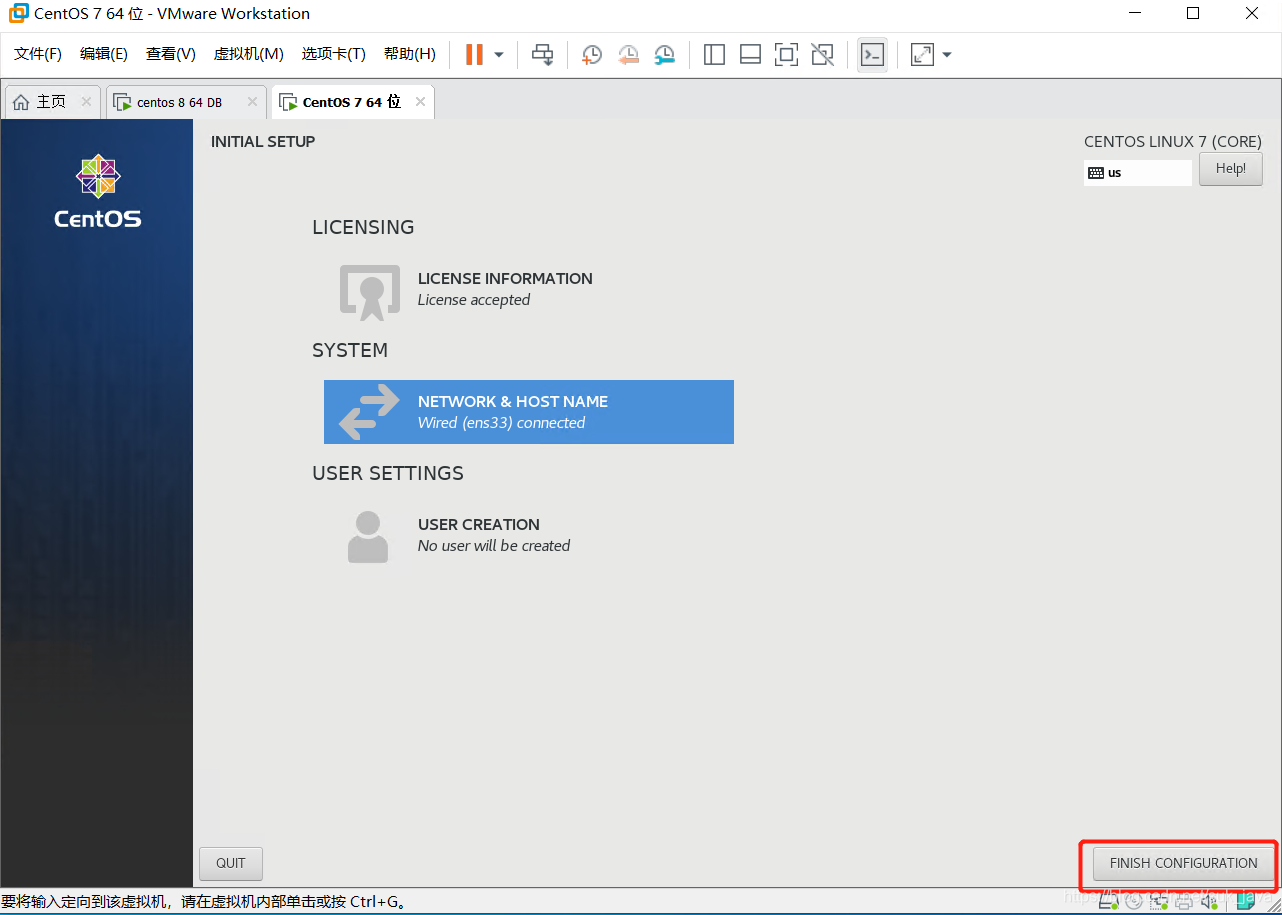Open the 帮助(H) menu
The height and width of the screenshot is (915, 1282).
click(x=410, y=54)
